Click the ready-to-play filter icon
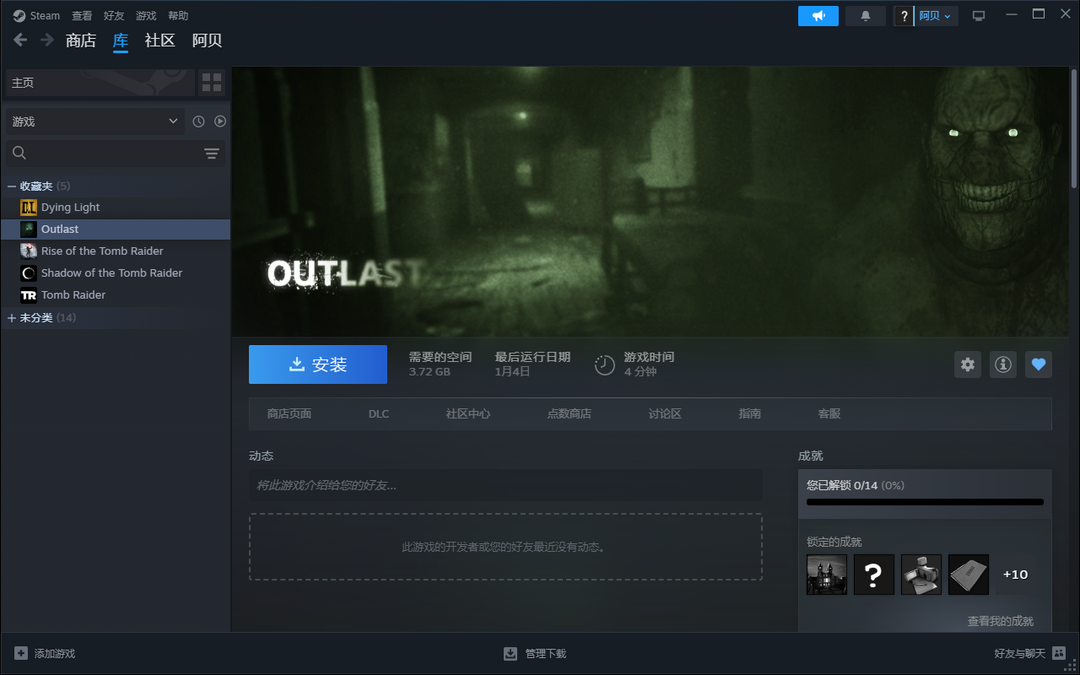Image resolution: width=1080 pixels, height=675 pixels. [221, 121]
